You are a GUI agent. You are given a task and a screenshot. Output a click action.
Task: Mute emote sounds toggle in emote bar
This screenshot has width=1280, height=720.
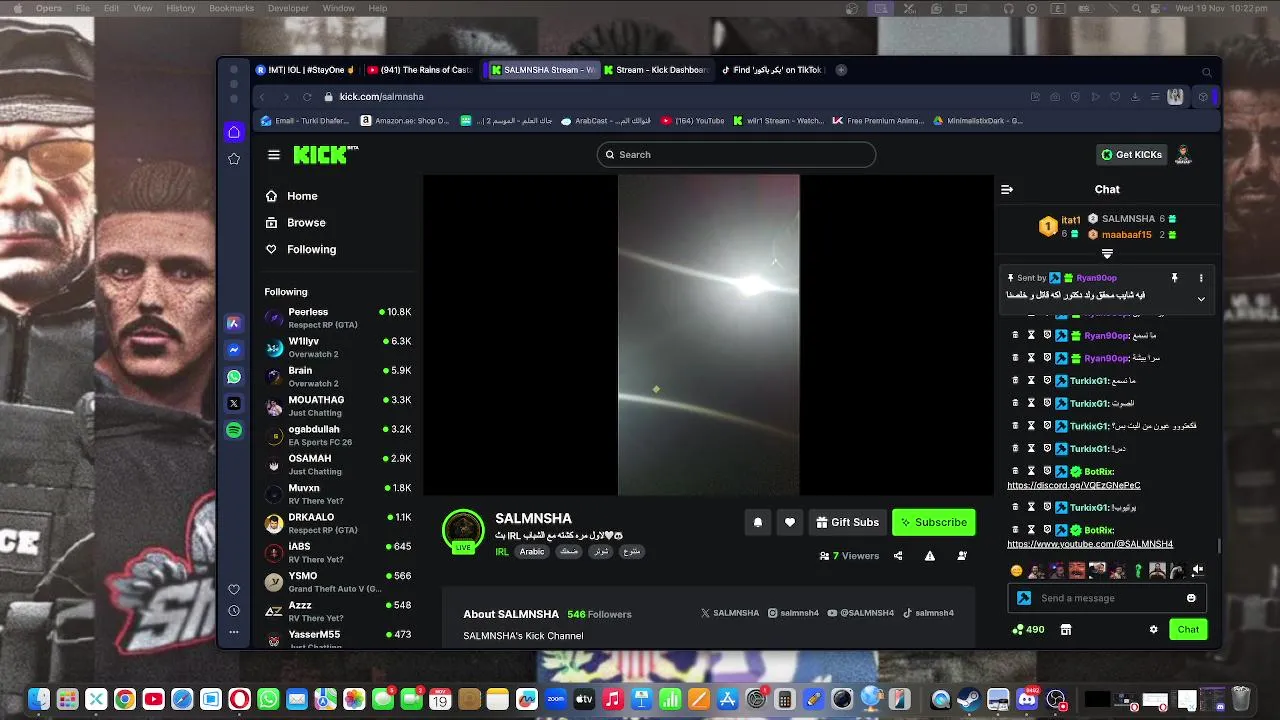[1197, 570]
